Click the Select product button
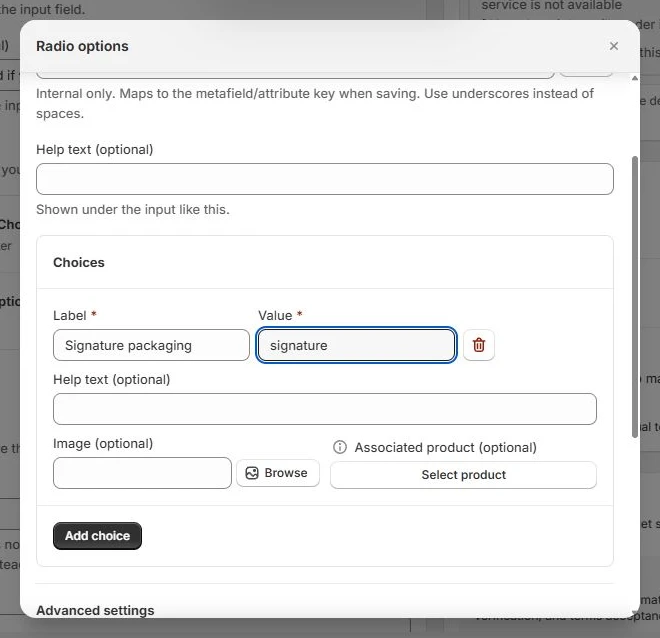Screen dimensions: 660x638 point(463,475)
